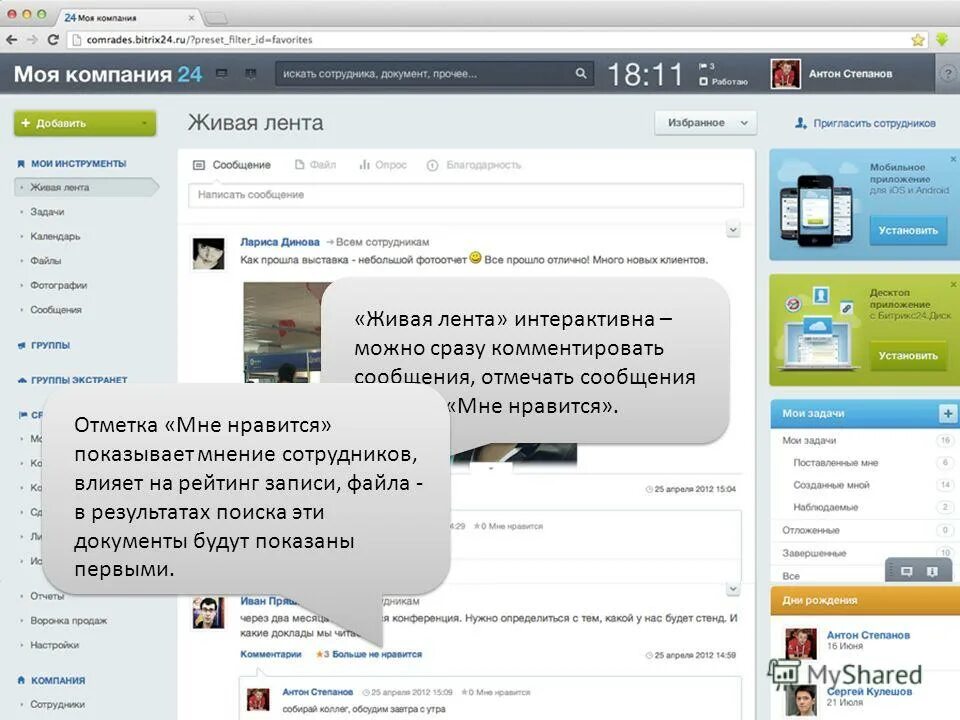Screen dimensions: 960x720
Task: Open Отложенные tasks
Action: click(811, 530)
